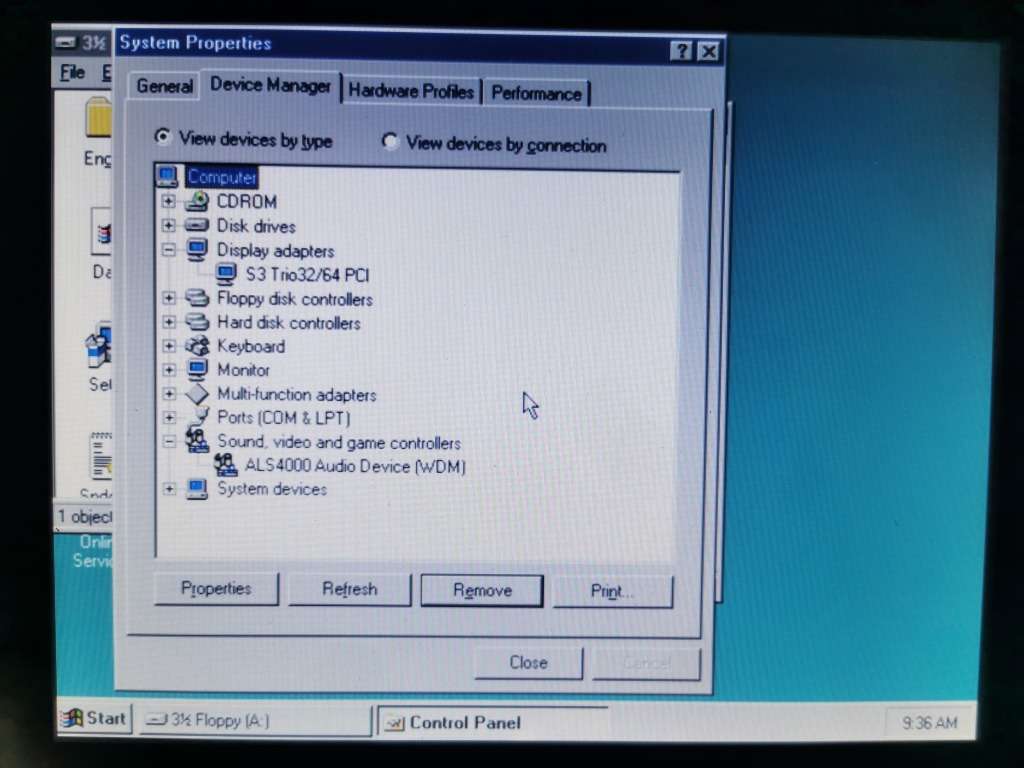Select the Computer icon at tree top

166,177
